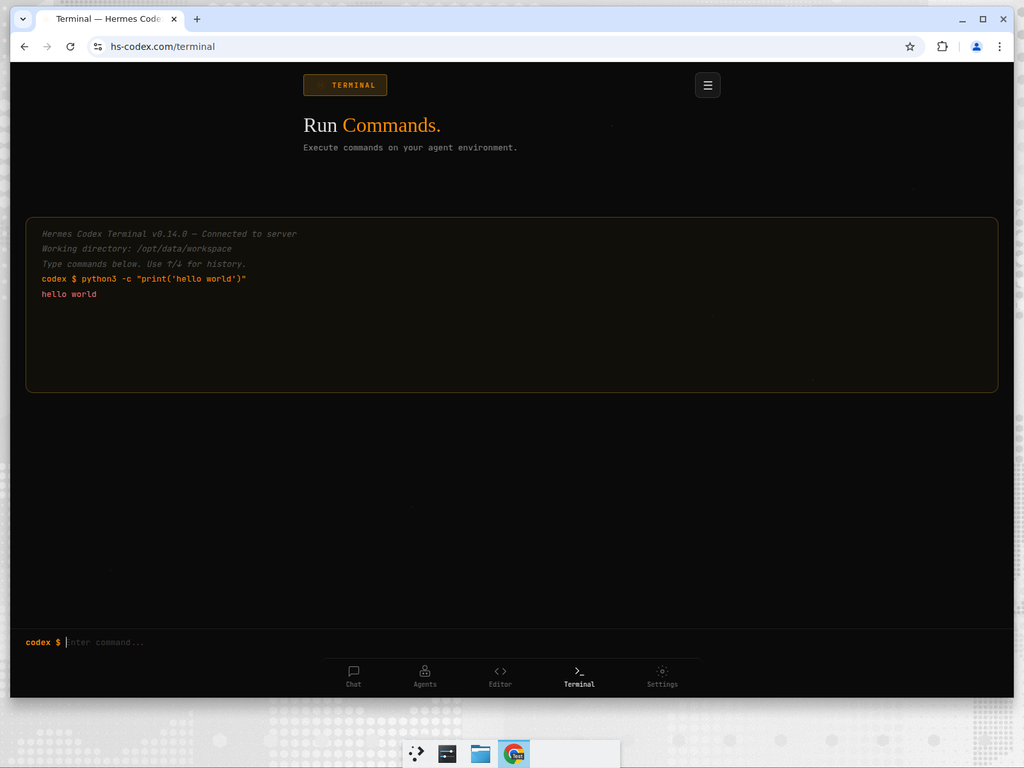Image resolution: width=1024 pixels, height=768 pixels.
Task: Open the browser profile icon
Action: click(976, 46)
